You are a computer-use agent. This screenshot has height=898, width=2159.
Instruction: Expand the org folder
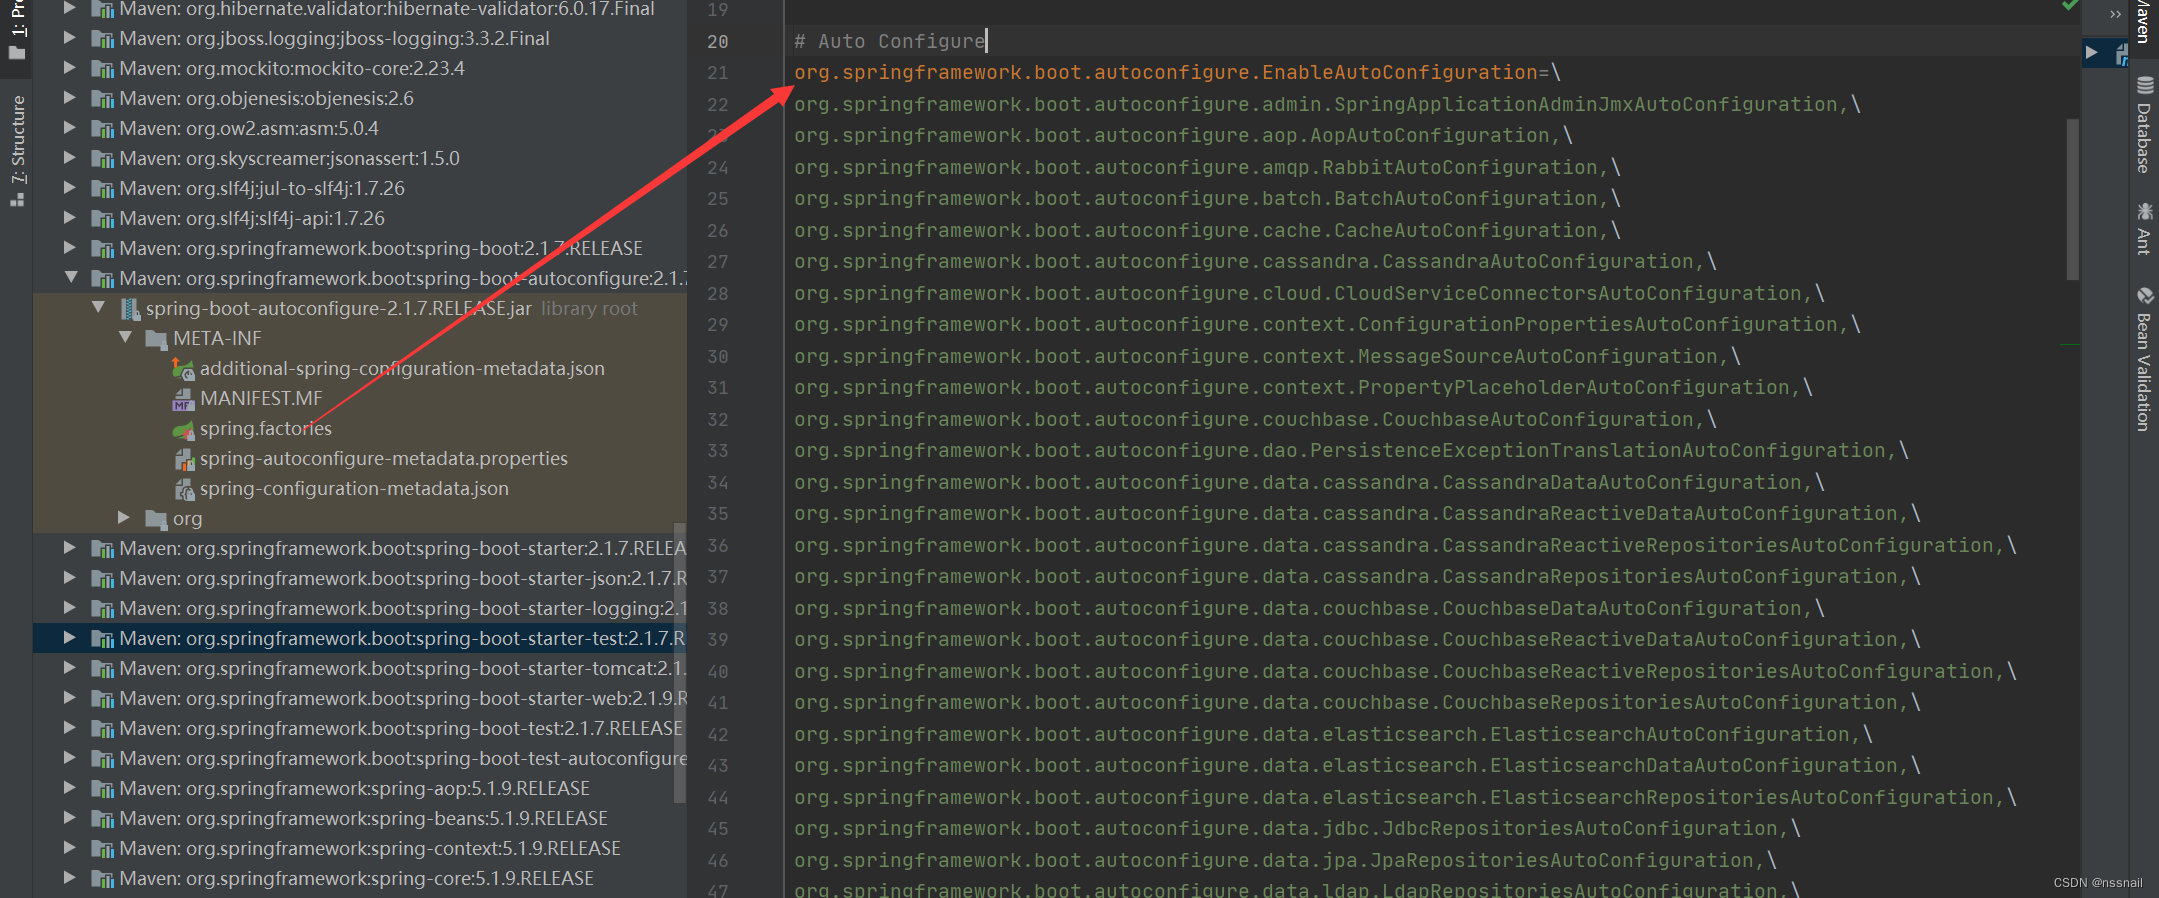[x=124, y=517]
